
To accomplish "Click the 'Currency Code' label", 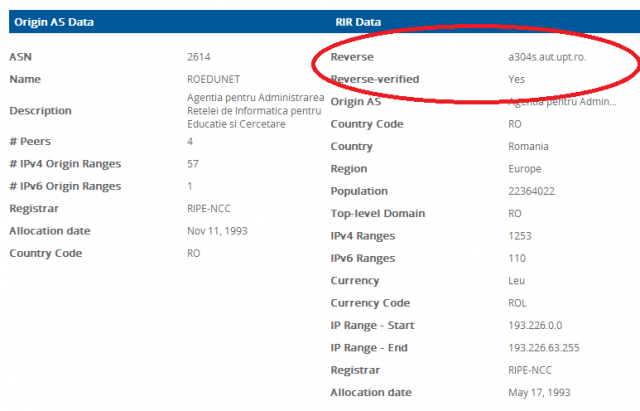I will pos(370,303).
